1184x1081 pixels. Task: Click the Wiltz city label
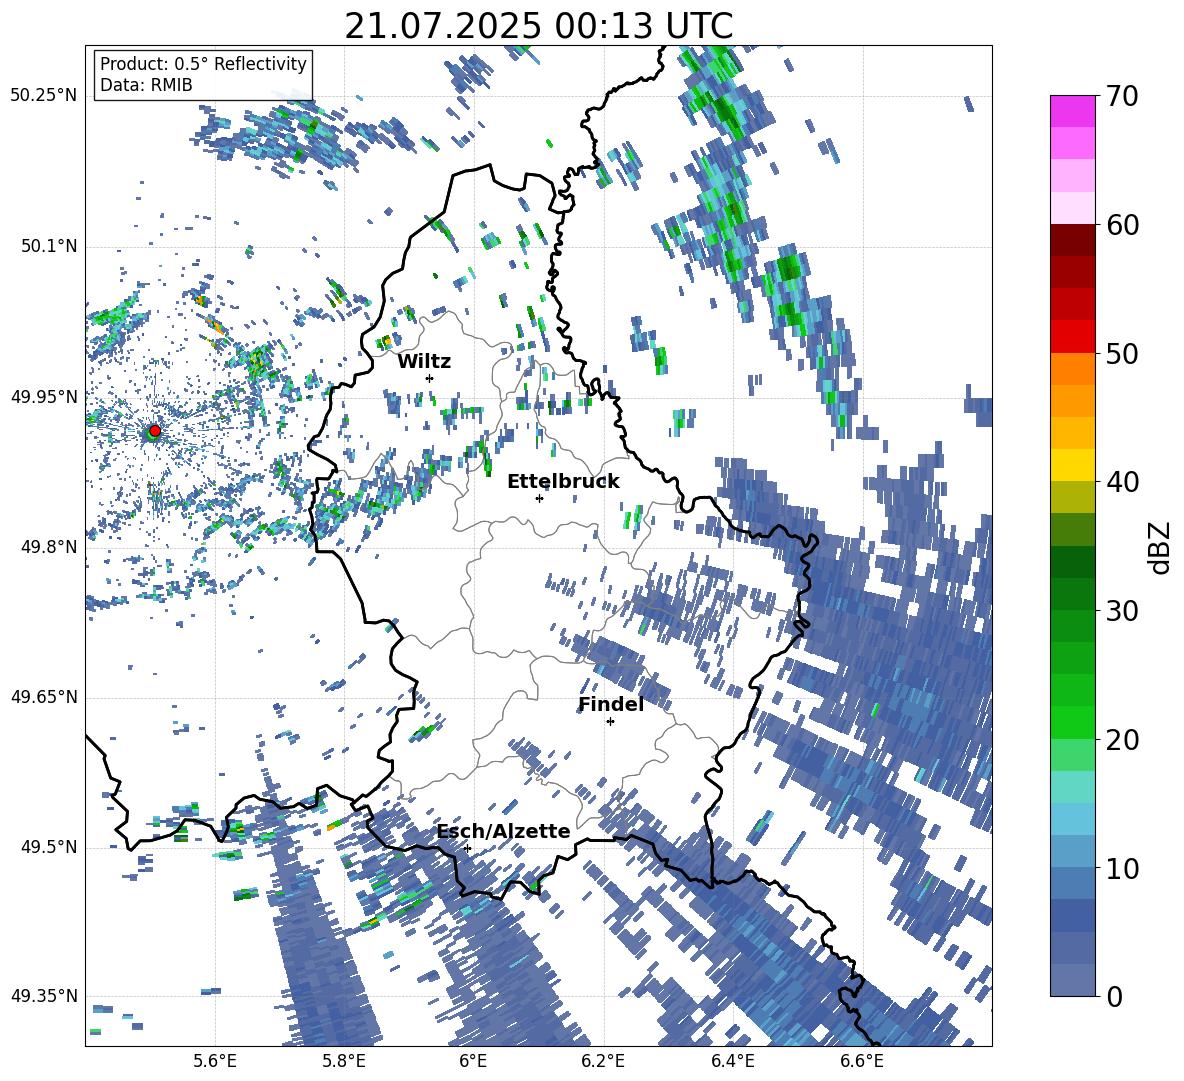[424, 361]
